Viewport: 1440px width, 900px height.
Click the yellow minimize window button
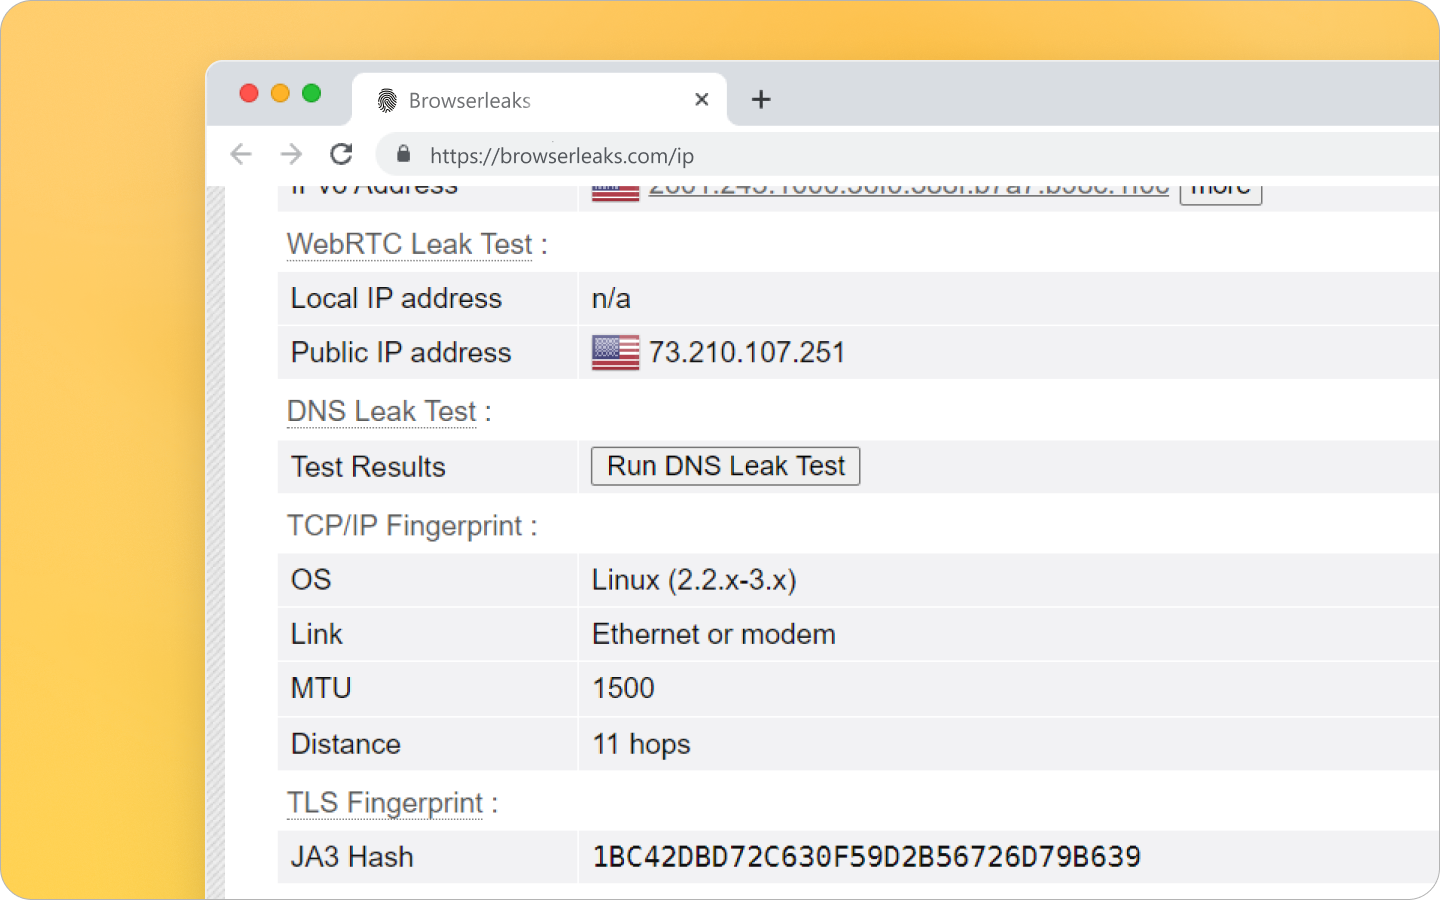(280, 93)
